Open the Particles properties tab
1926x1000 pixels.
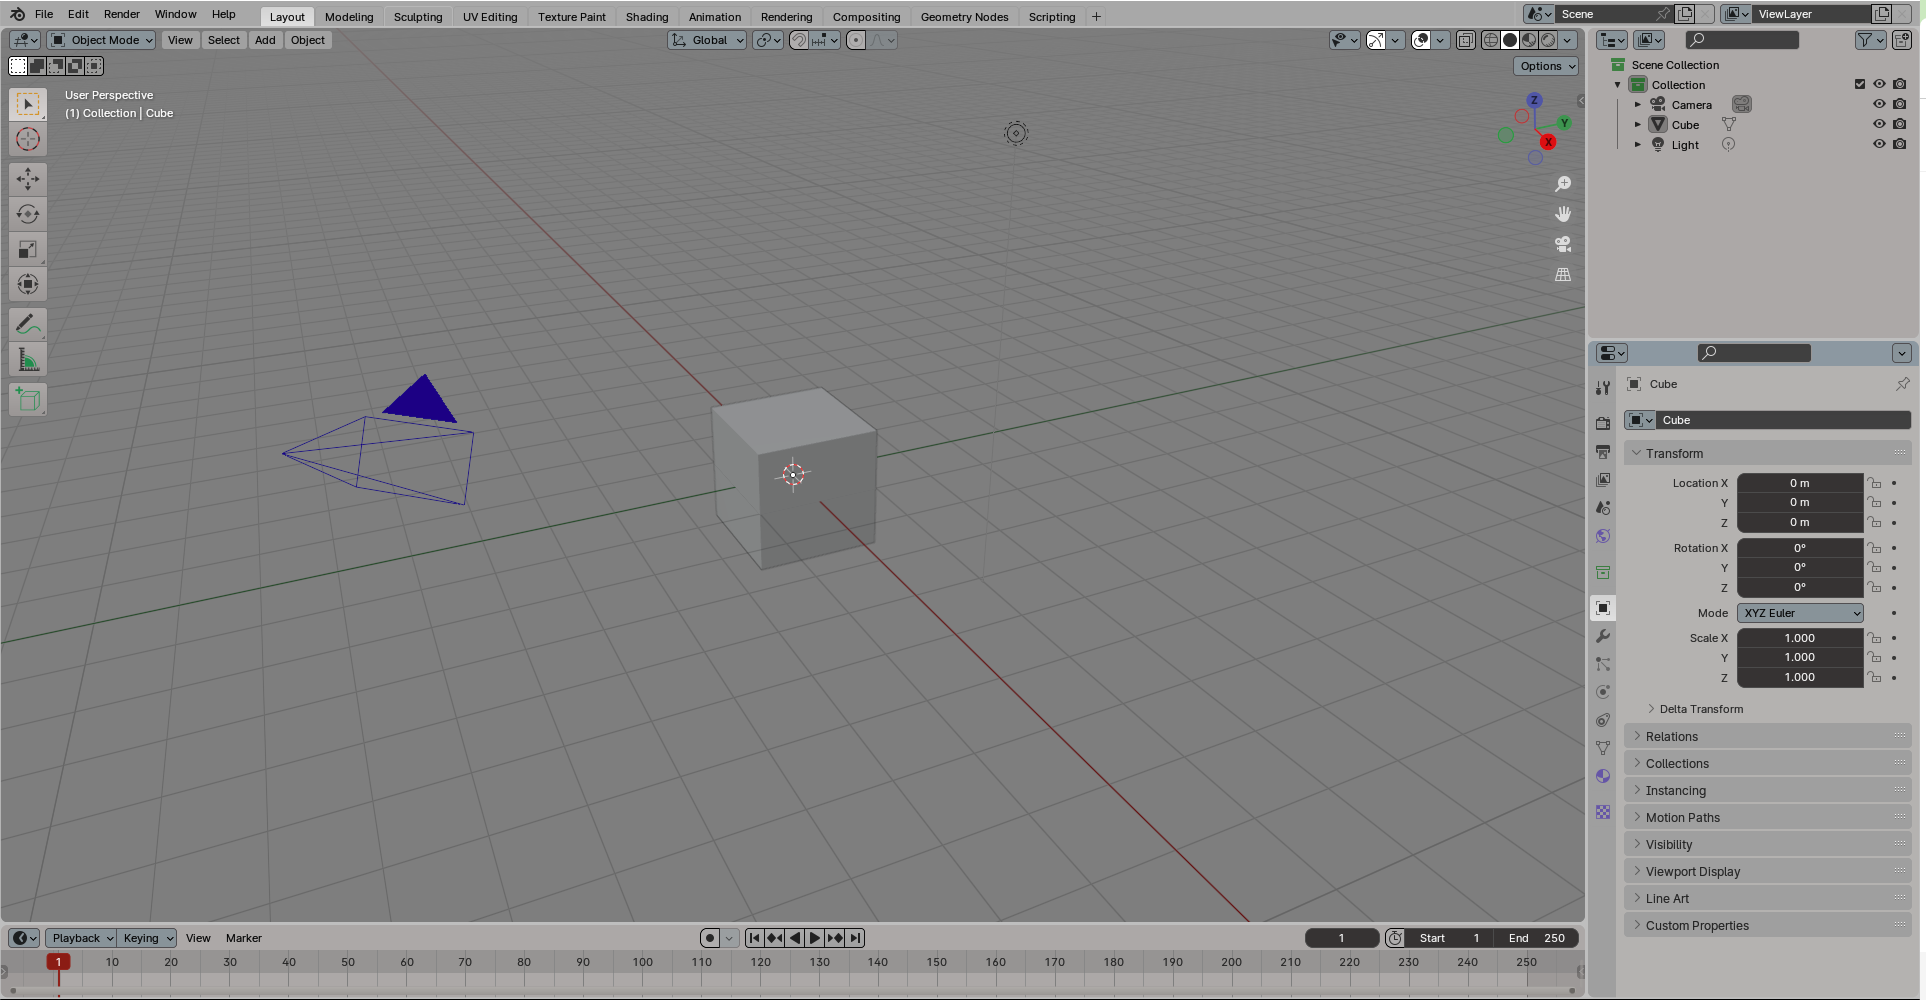pos(1603,664)
